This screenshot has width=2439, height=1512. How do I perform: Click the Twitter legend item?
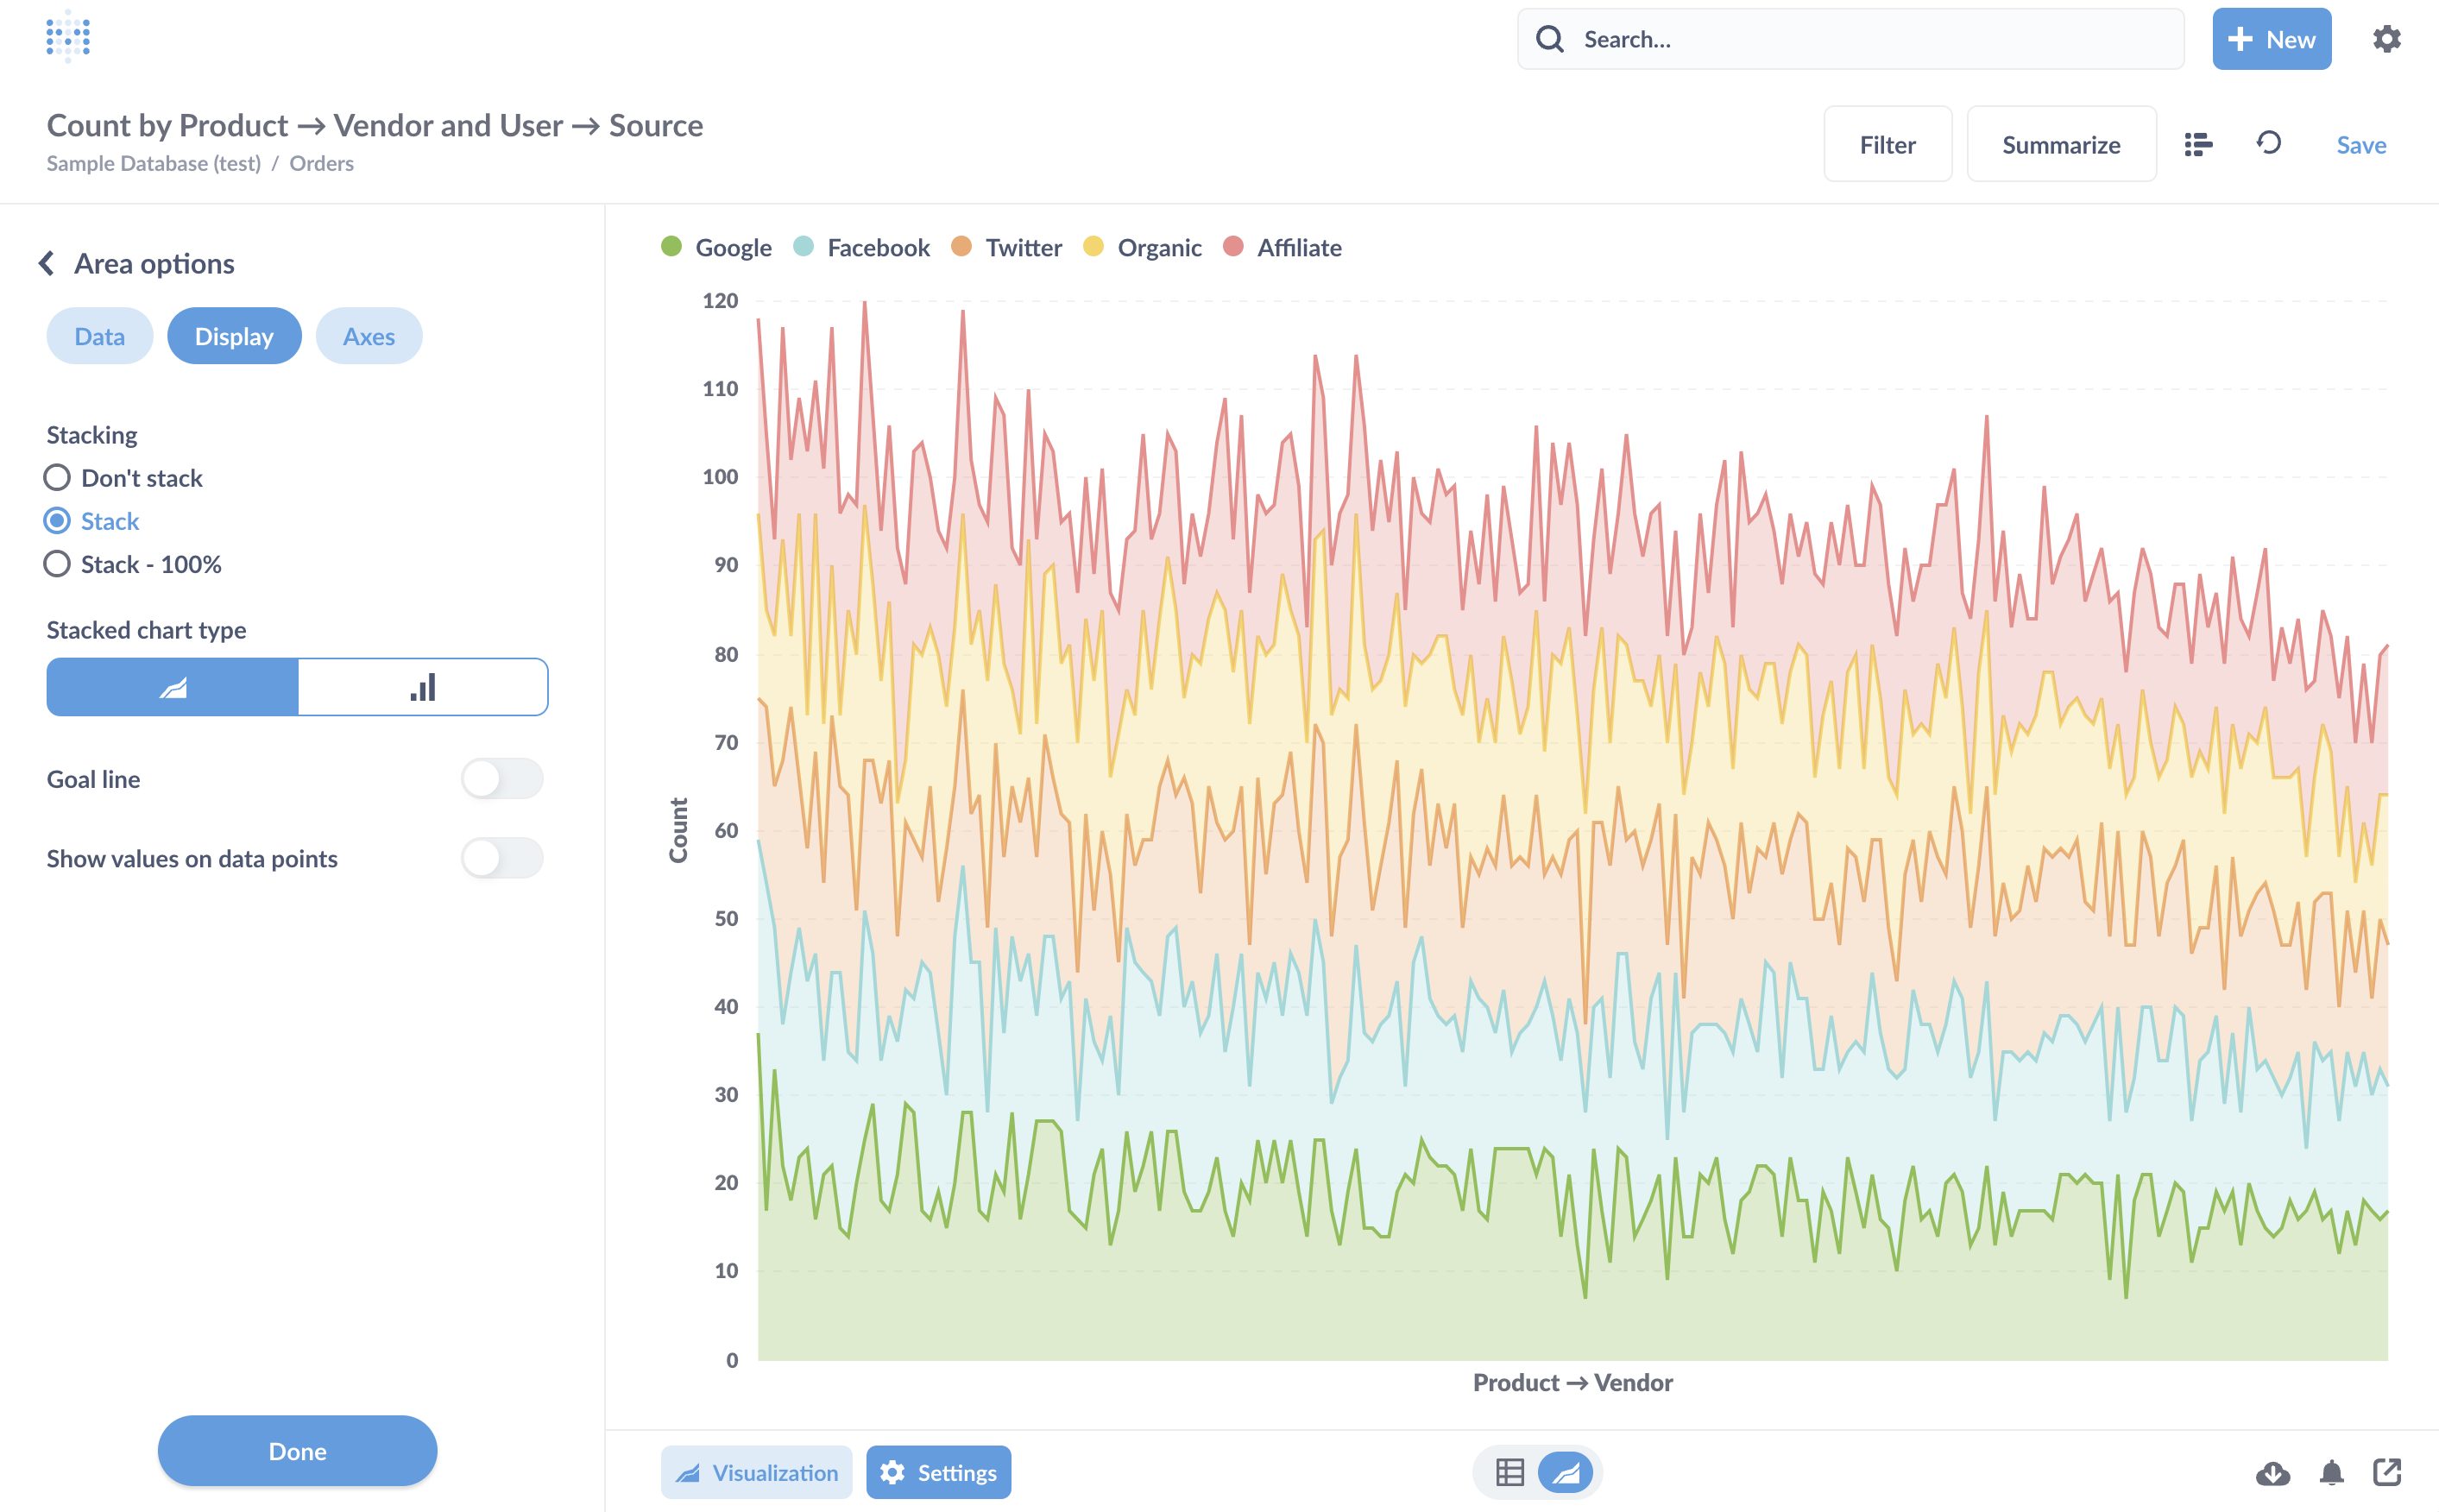point(1006,247)
